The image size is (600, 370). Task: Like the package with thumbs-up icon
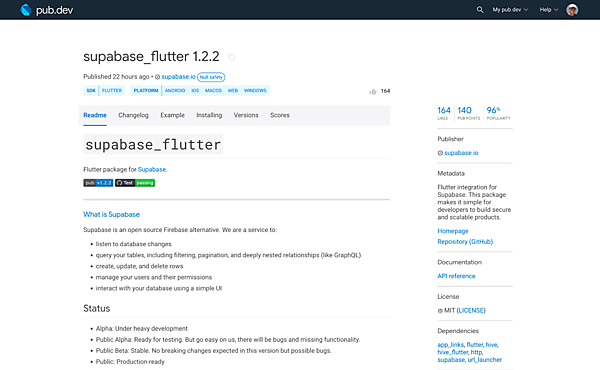[x=373, y=91]
